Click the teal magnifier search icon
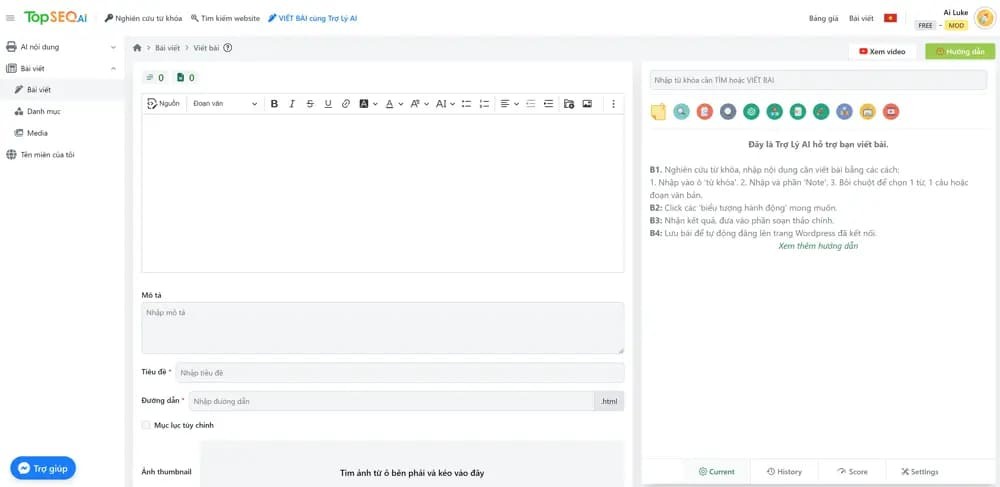The image size is (1000, 487). (x=681, y=112)
